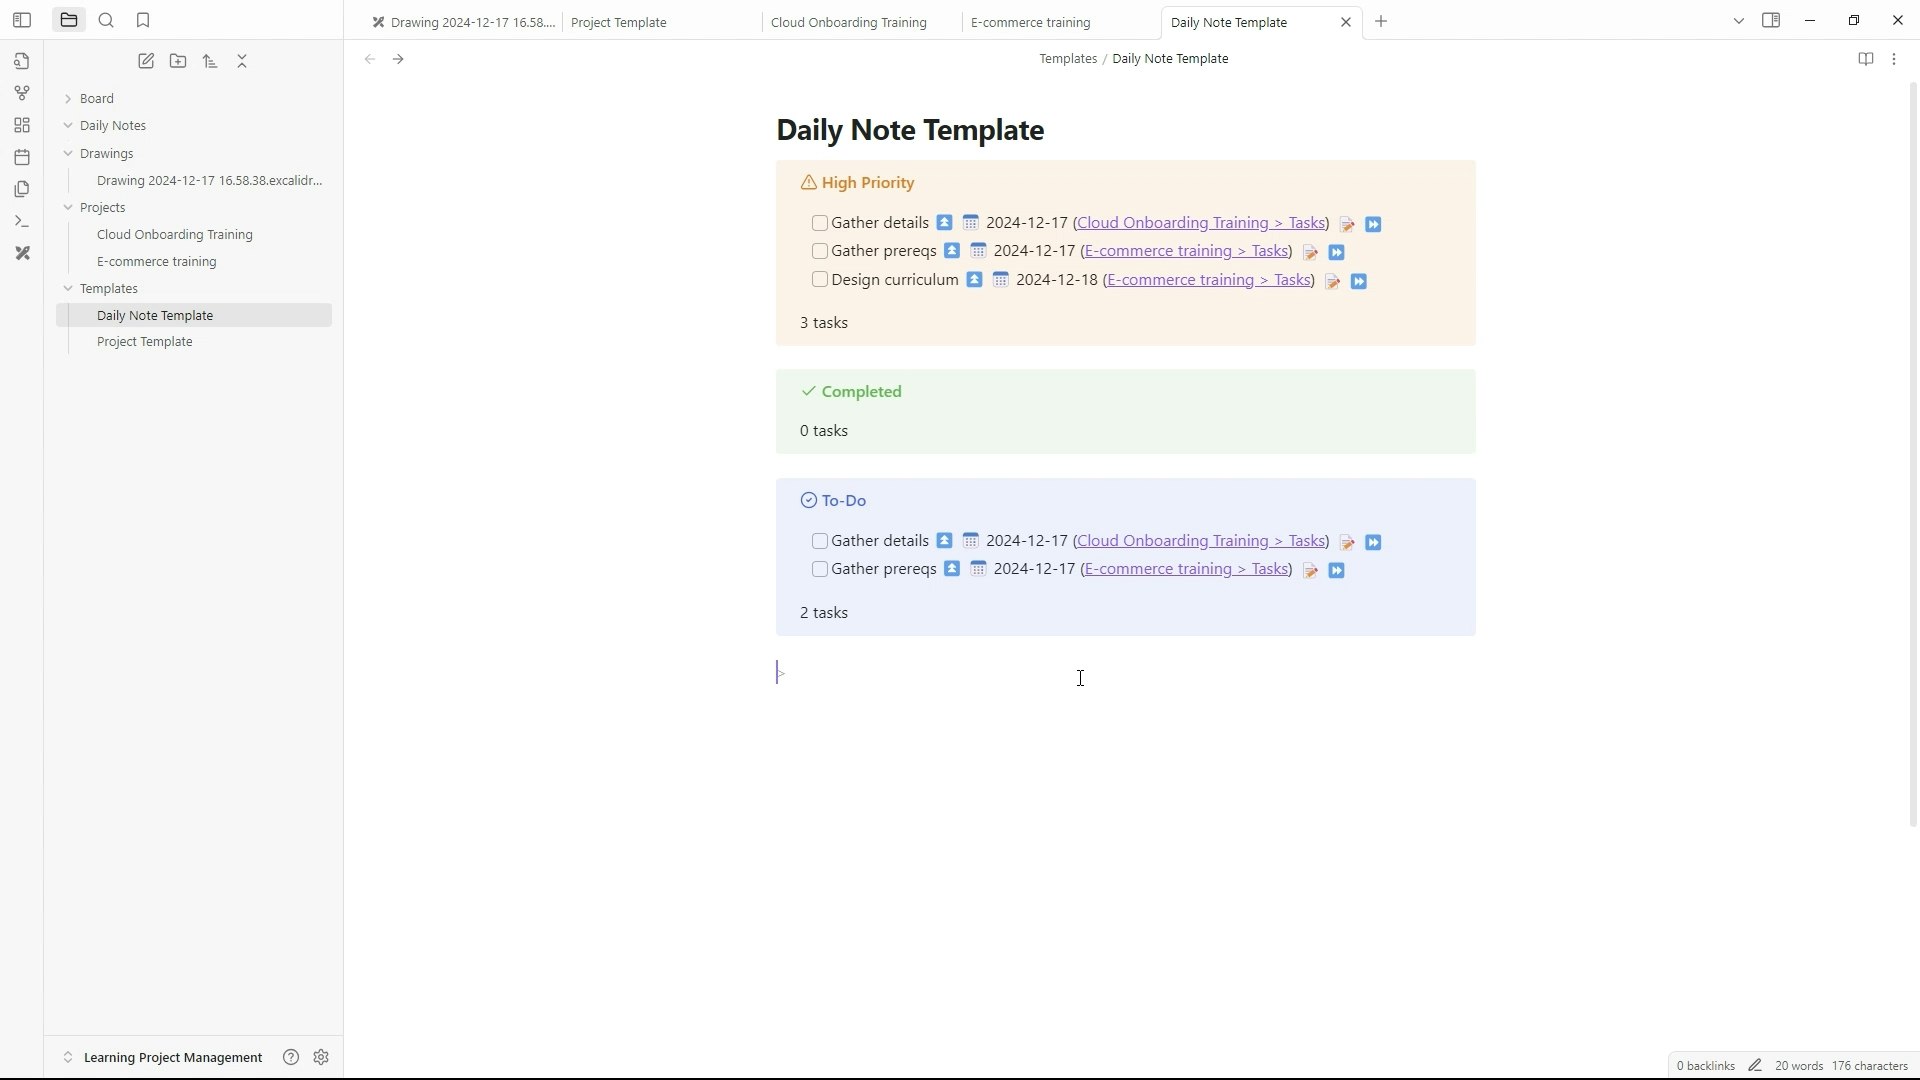This screenshot has width=1920, height=1080.
Task: Open the tab list dropdown arrow
Action: tap(1738, 21)
